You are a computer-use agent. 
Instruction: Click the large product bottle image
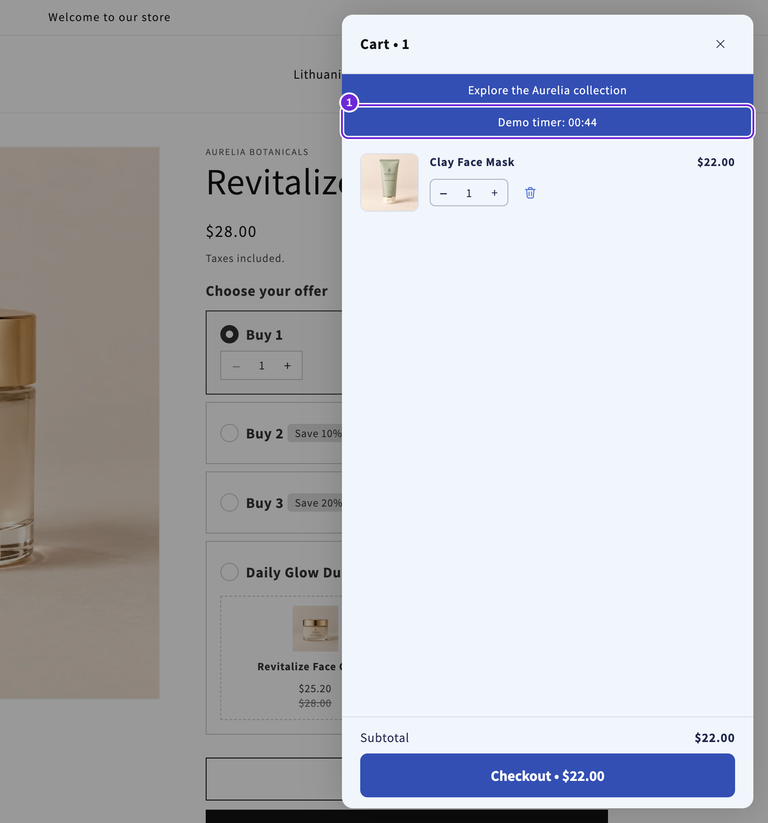tap(80, 423)
